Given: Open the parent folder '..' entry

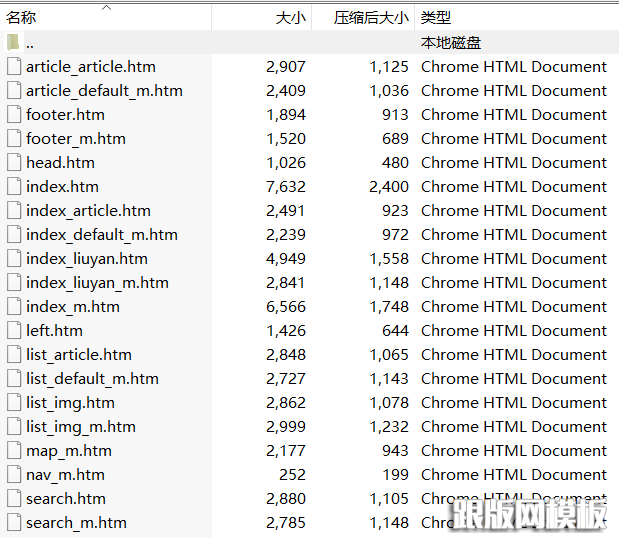Looking at the screenshot, I should point(30,43).
